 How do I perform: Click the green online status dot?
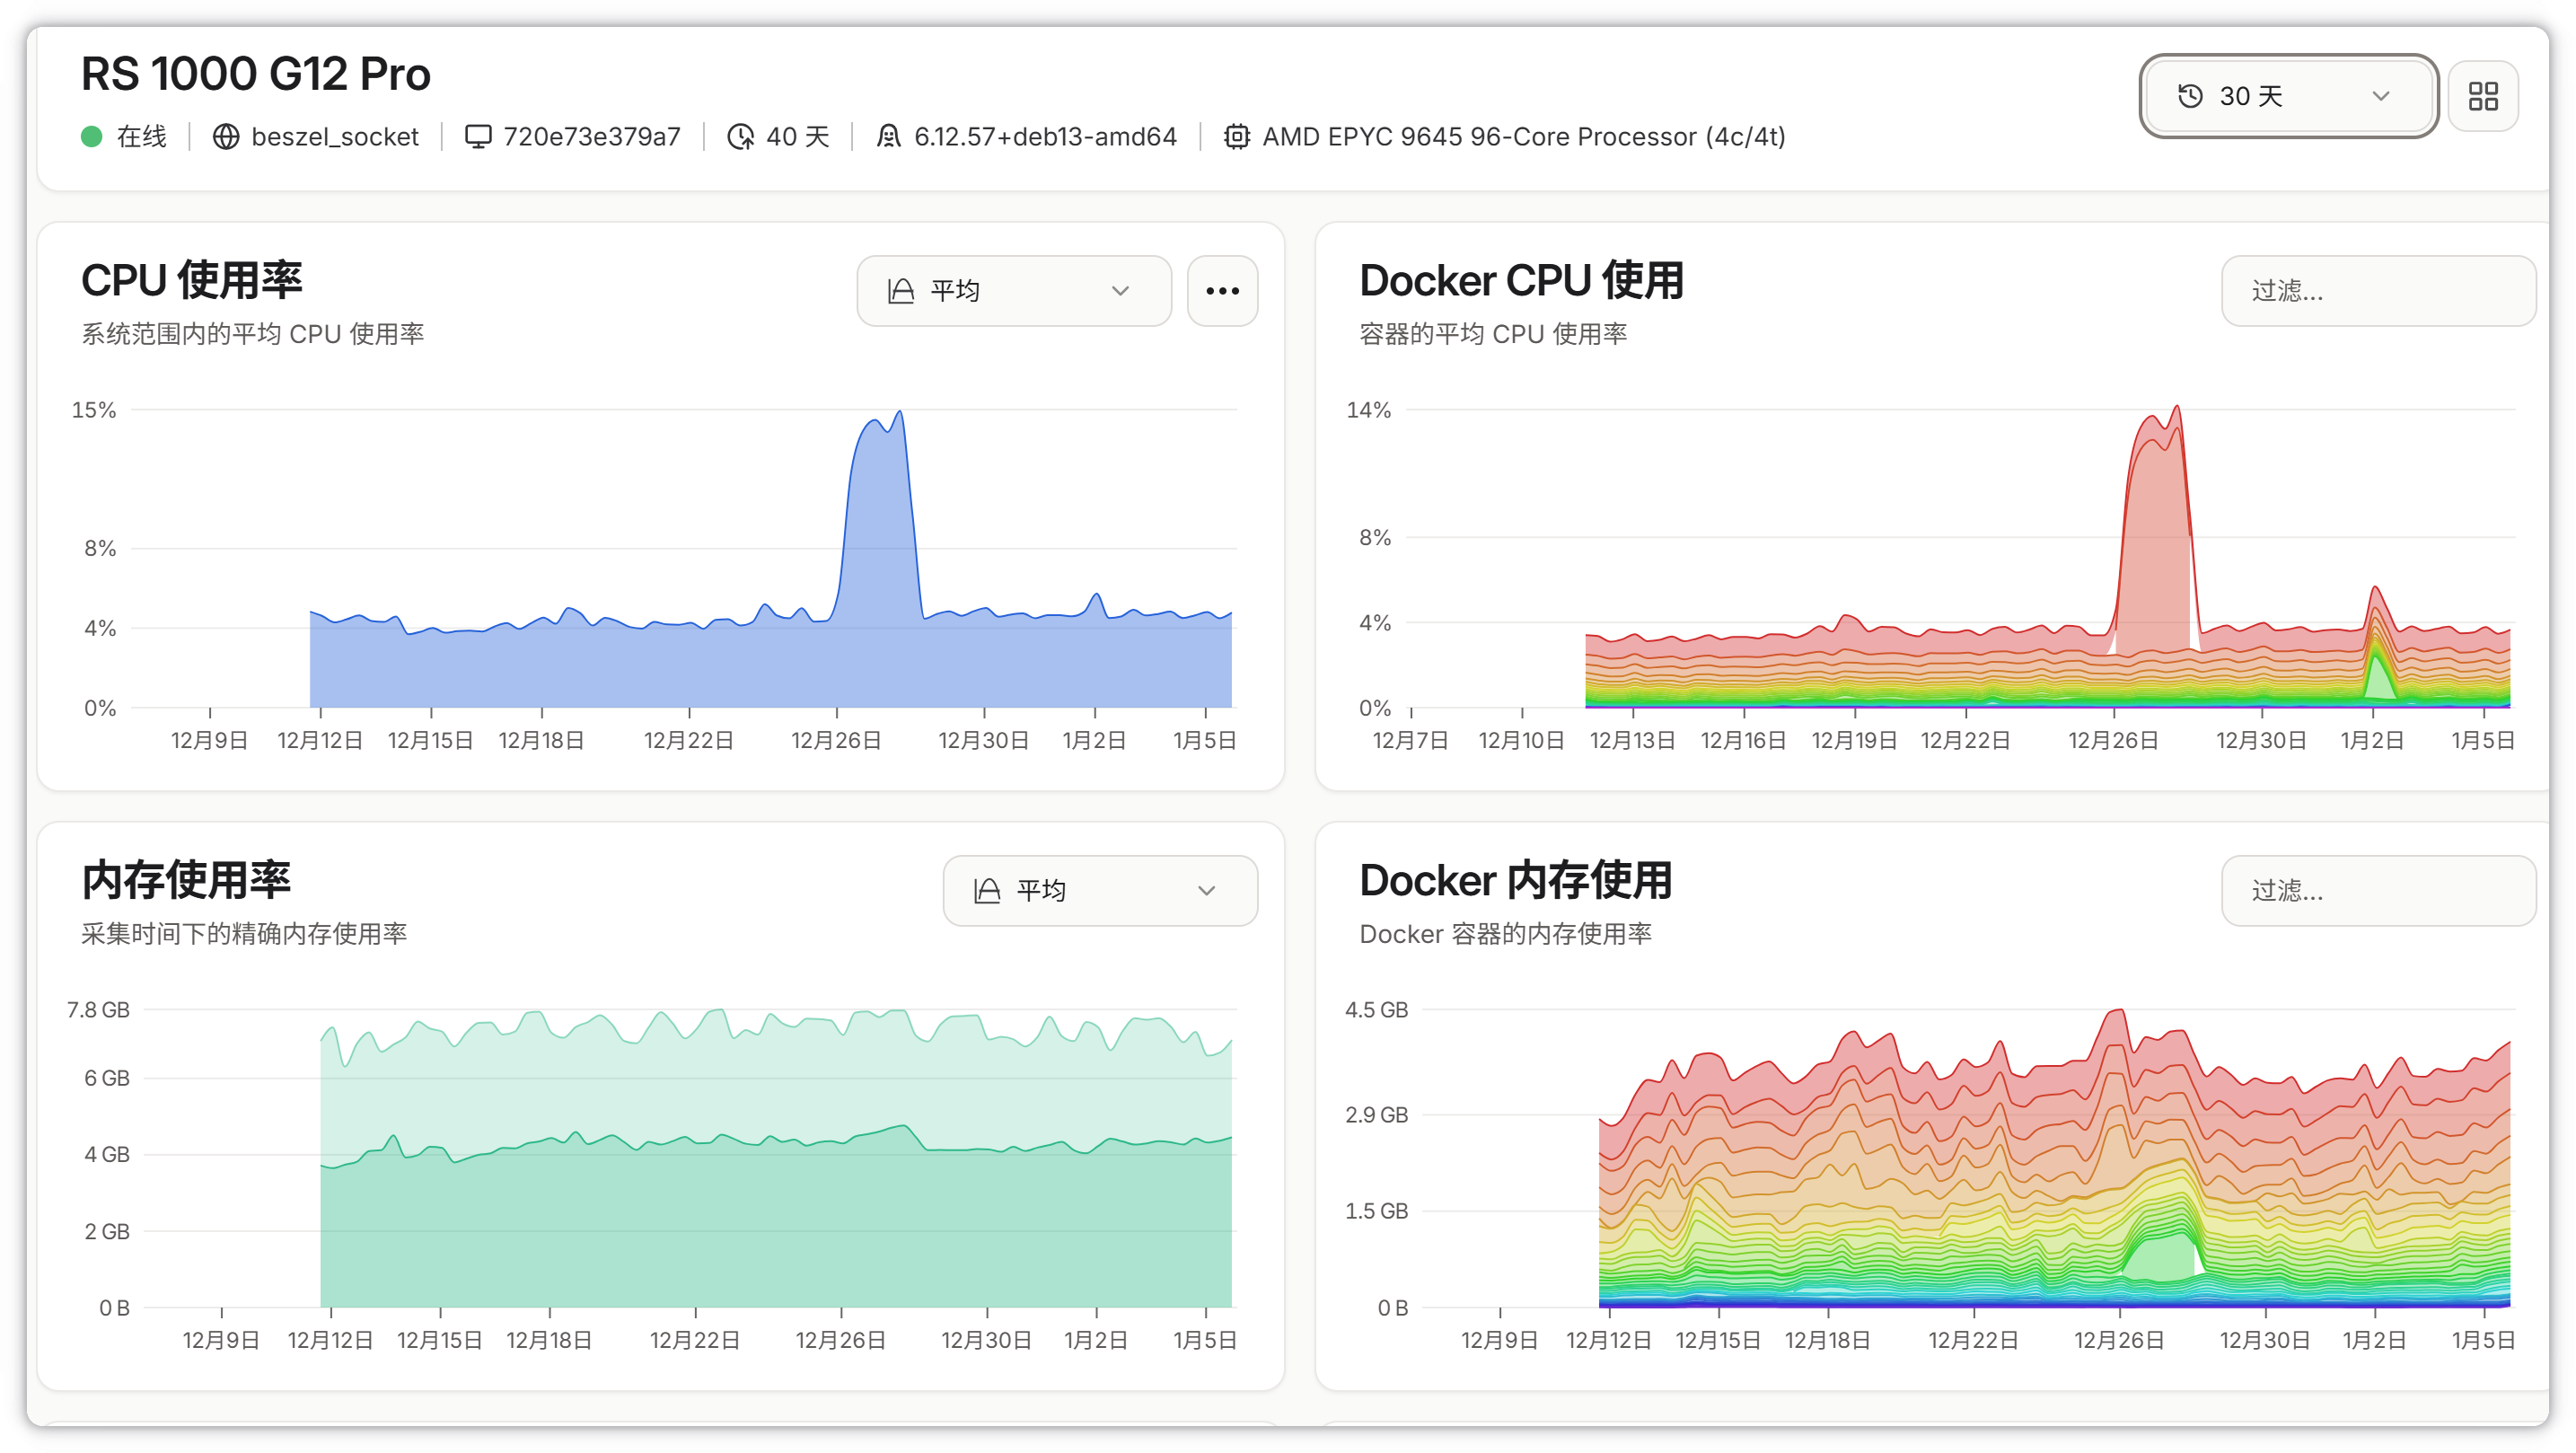point(92,137)
